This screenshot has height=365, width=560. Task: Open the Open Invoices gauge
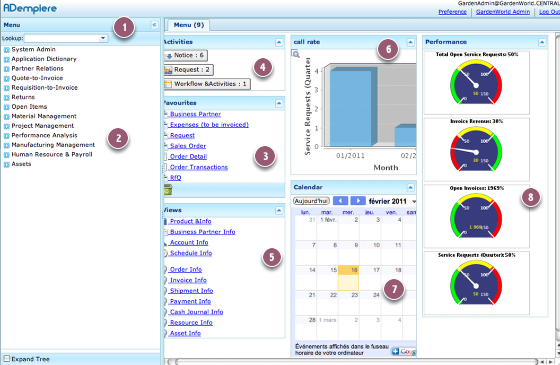click(x=476, y=216)
